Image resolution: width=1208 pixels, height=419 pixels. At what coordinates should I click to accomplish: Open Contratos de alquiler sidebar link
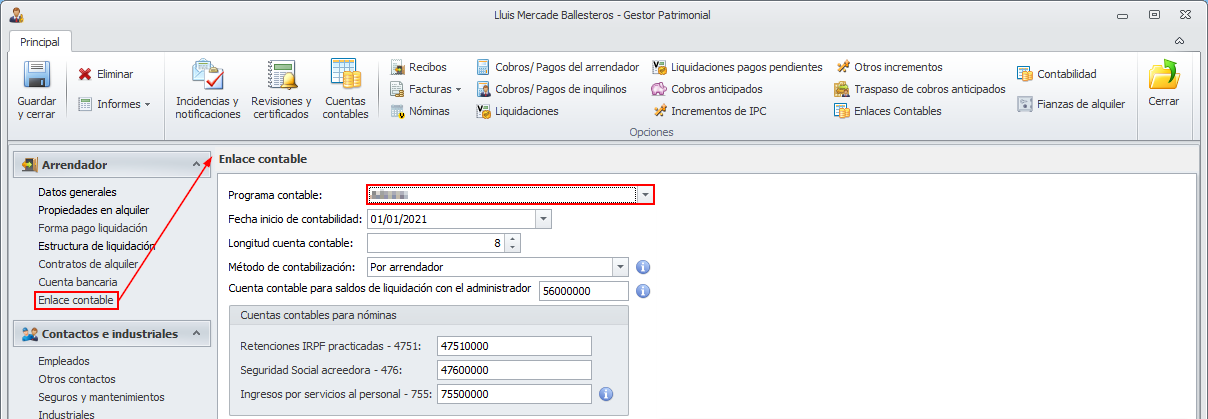click(88, 264)
